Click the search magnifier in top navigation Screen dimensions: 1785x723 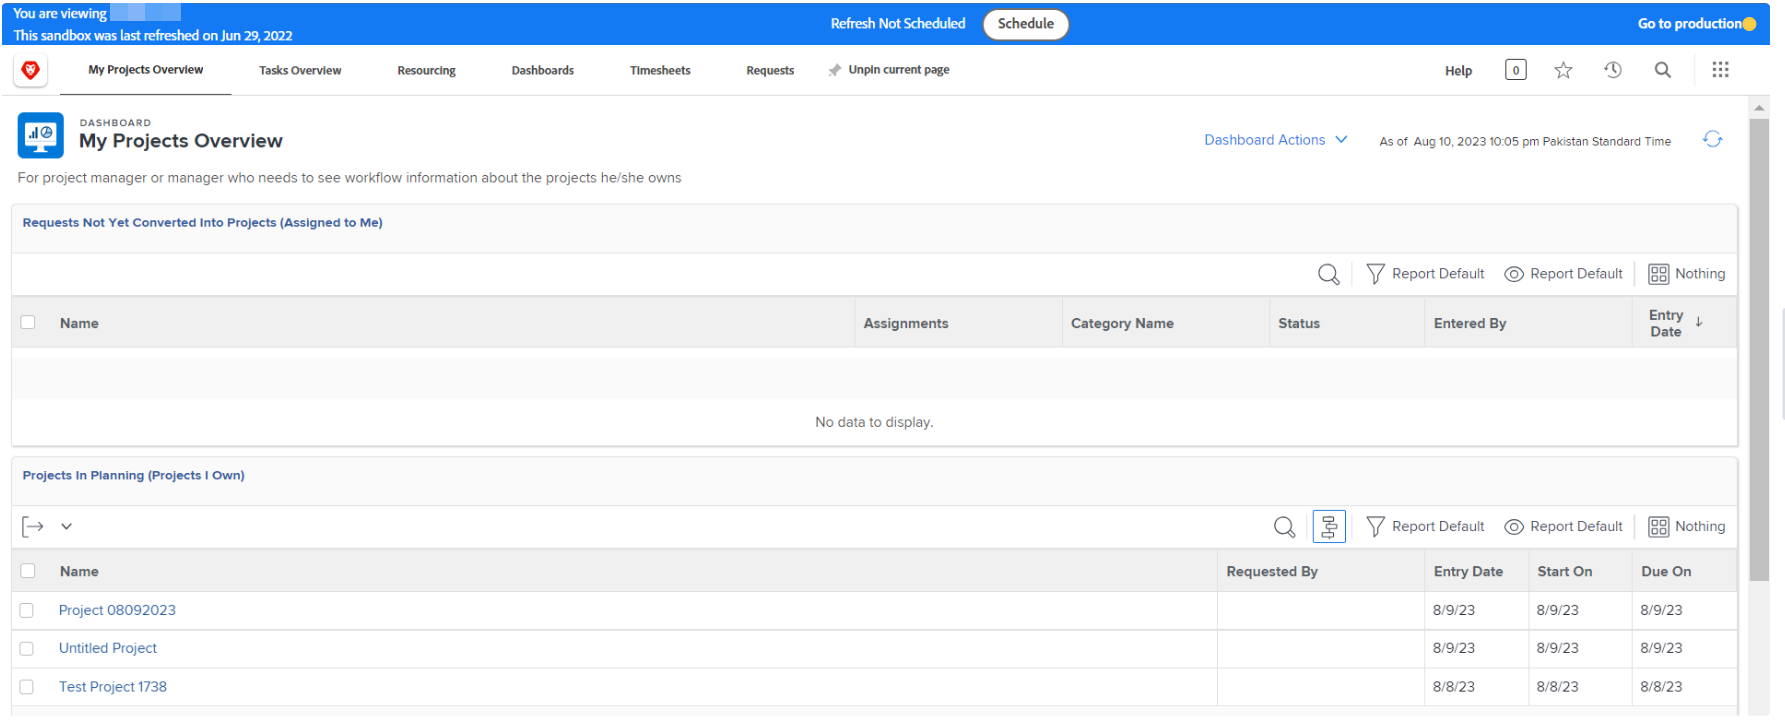[1663, 70]
